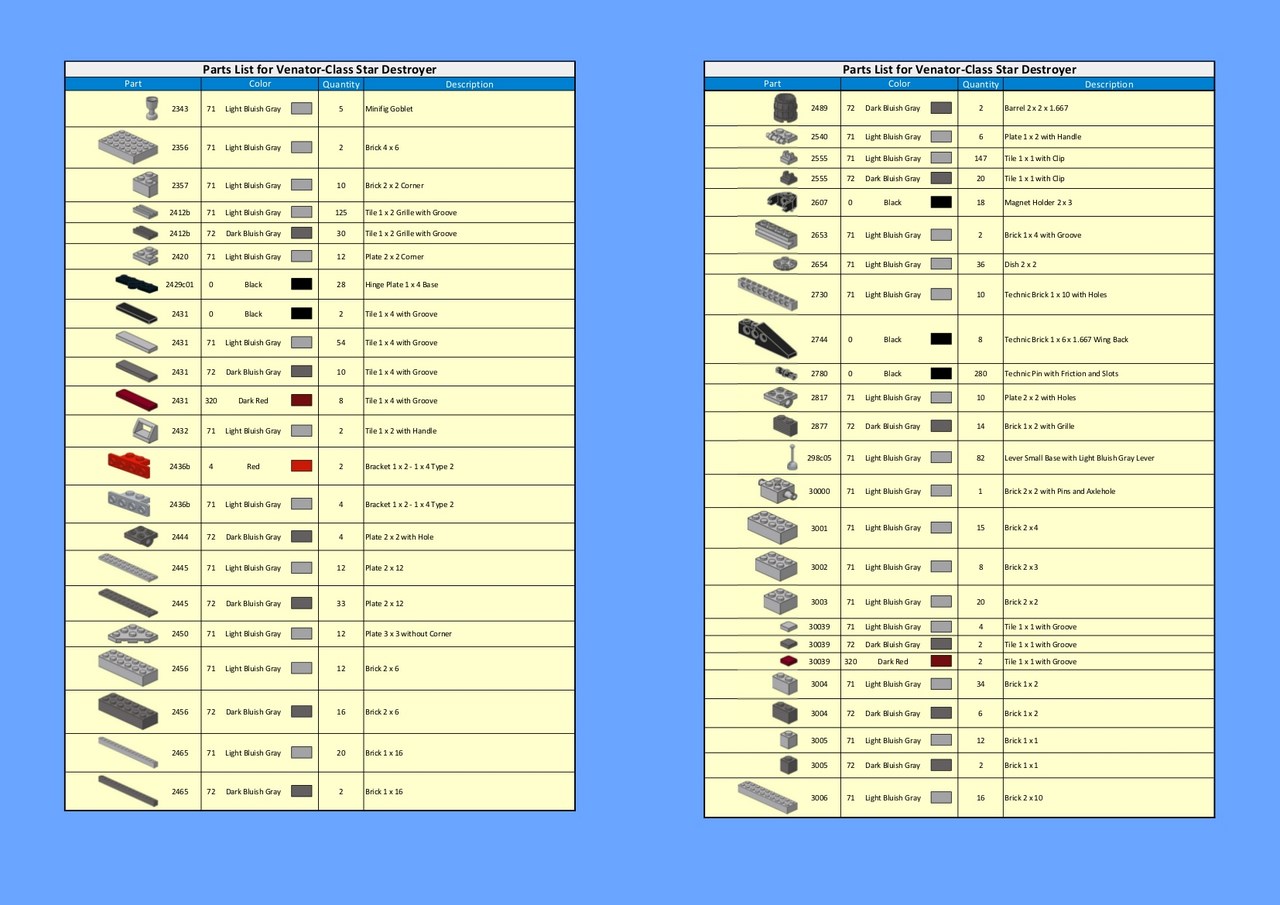Select the Brick 2 x 10 part image
Viewport: 1280px width, 905px height.
point(768,797)
